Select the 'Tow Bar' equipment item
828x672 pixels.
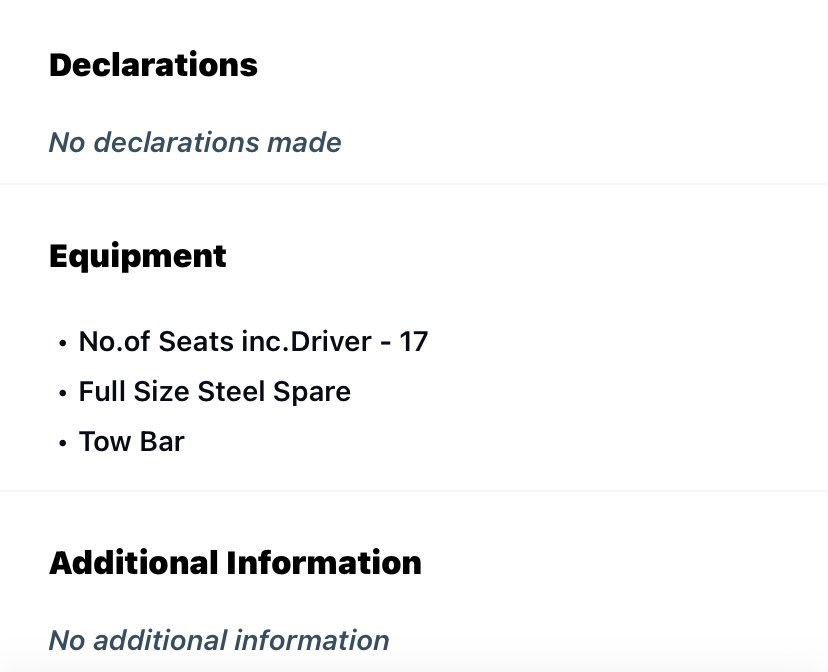131,441
